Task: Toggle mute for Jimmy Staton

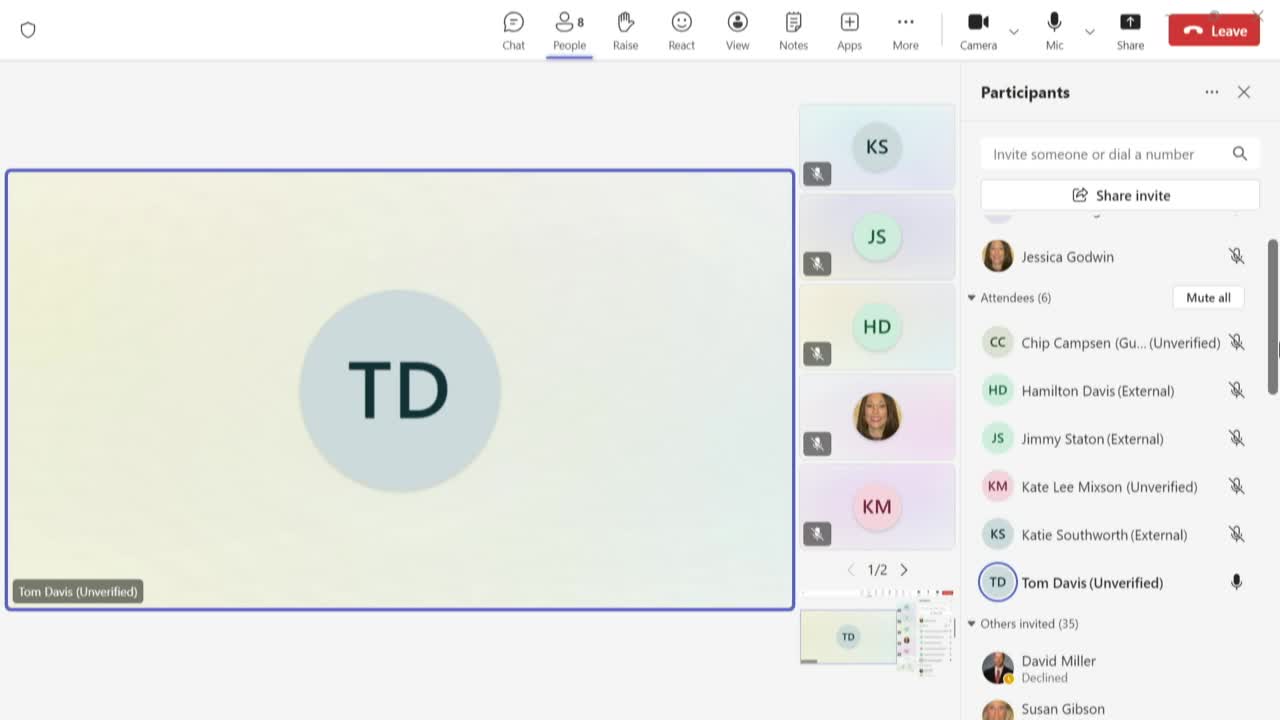Action: 1237,438
